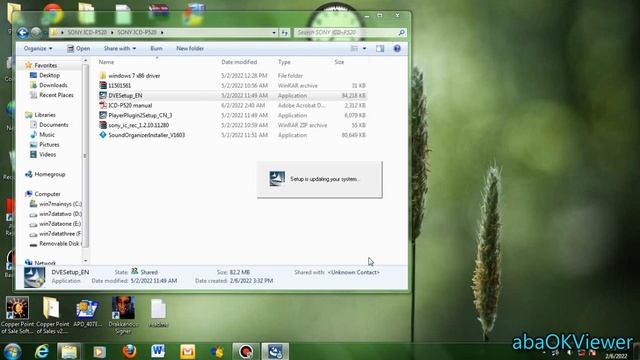Image resolution: width=640 pixels, height=360 pixels.
Task: Open the Removable Disk in the sidebar
Action: (x=59, y=244)
